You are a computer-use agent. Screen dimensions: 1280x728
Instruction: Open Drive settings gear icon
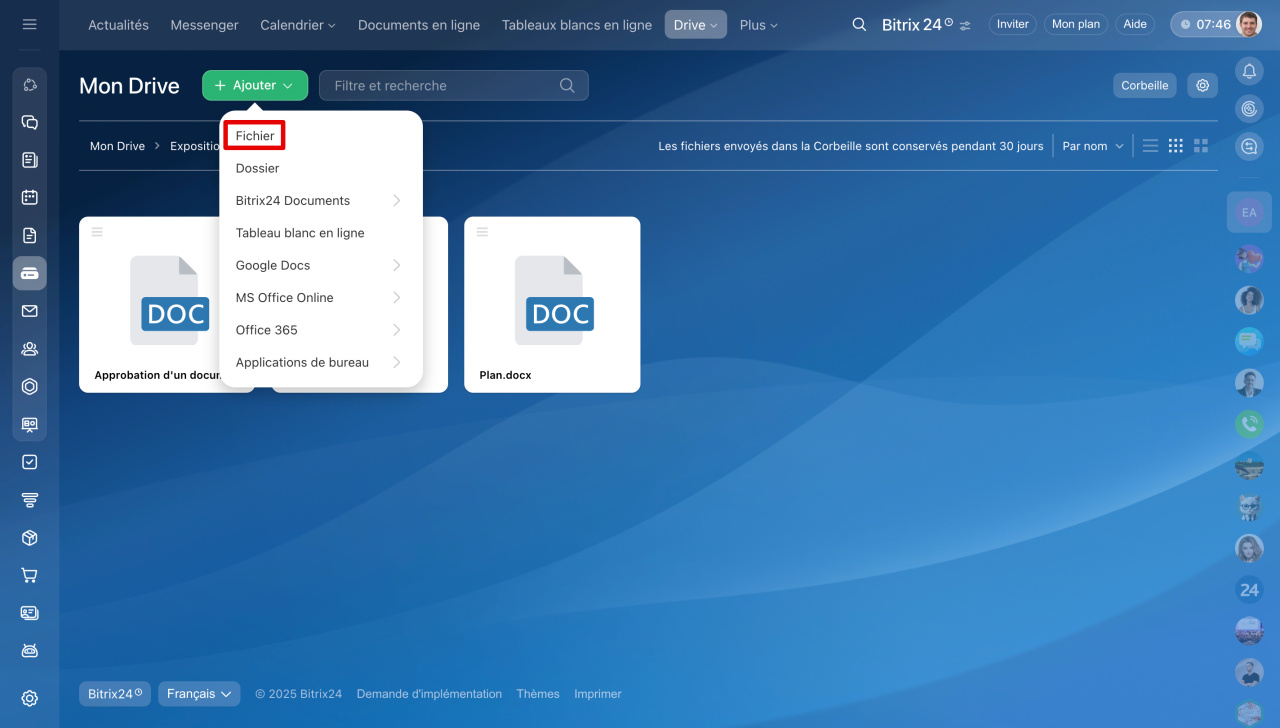pos(1202,86)
